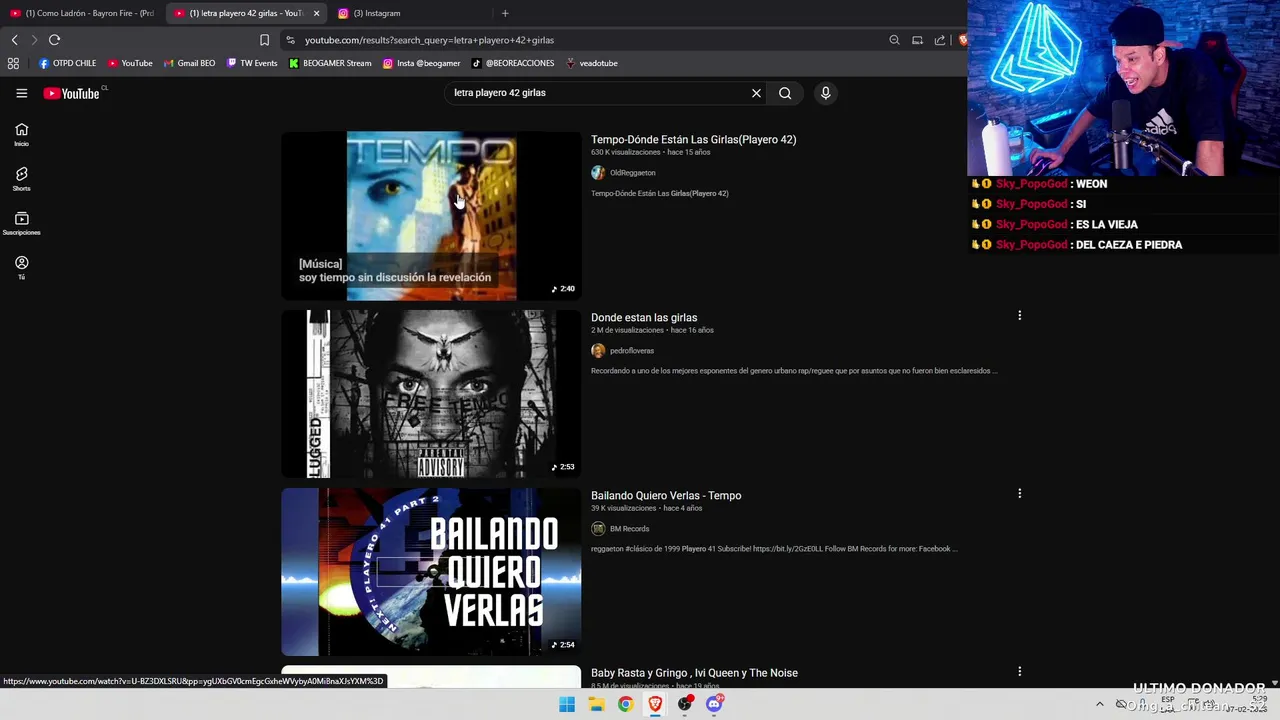
Task: Open title 'Tempo-Dónde Están Las Girlas(Playero 42)'
Action: pyautogui.click(x=693, y=140)
